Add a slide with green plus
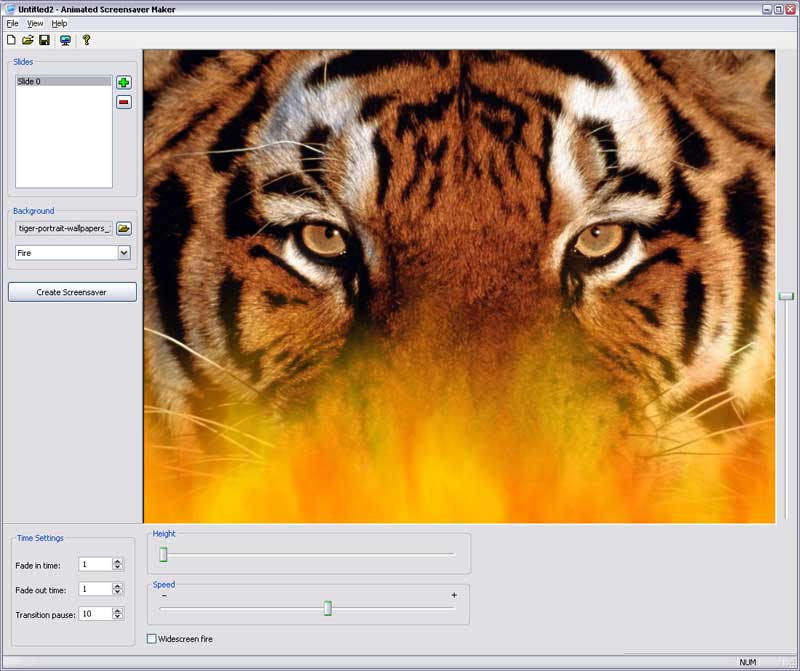The height and width of the screenshot is (671, 800). click(x=124, y=83)
